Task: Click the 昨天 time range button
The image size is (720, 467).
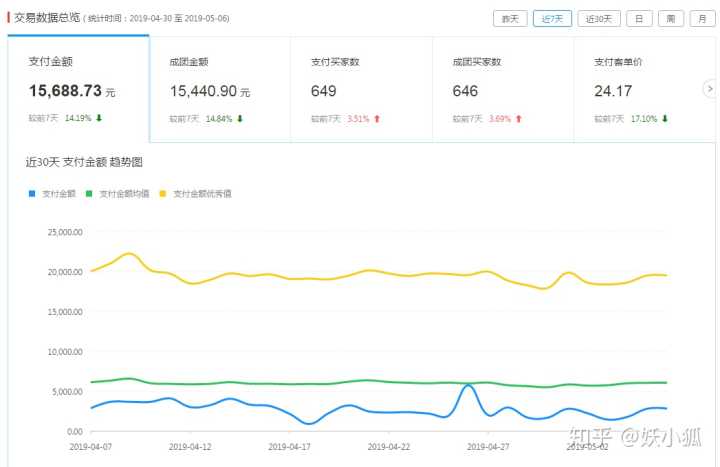Action: point(510,18)
